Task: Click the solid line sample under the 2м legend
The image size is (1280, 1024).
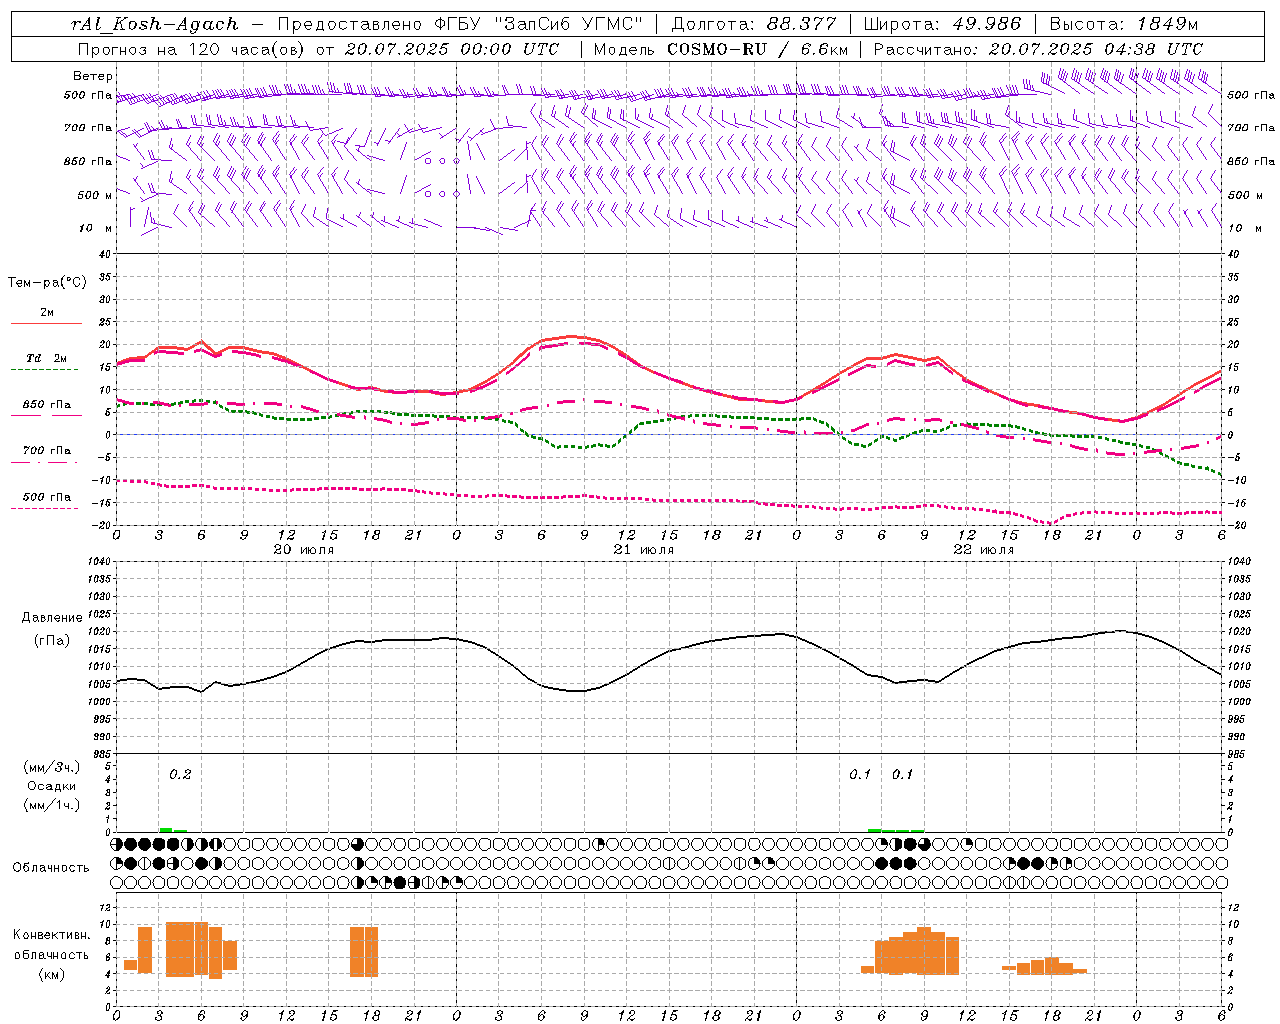Action: (x=46, y=324)
